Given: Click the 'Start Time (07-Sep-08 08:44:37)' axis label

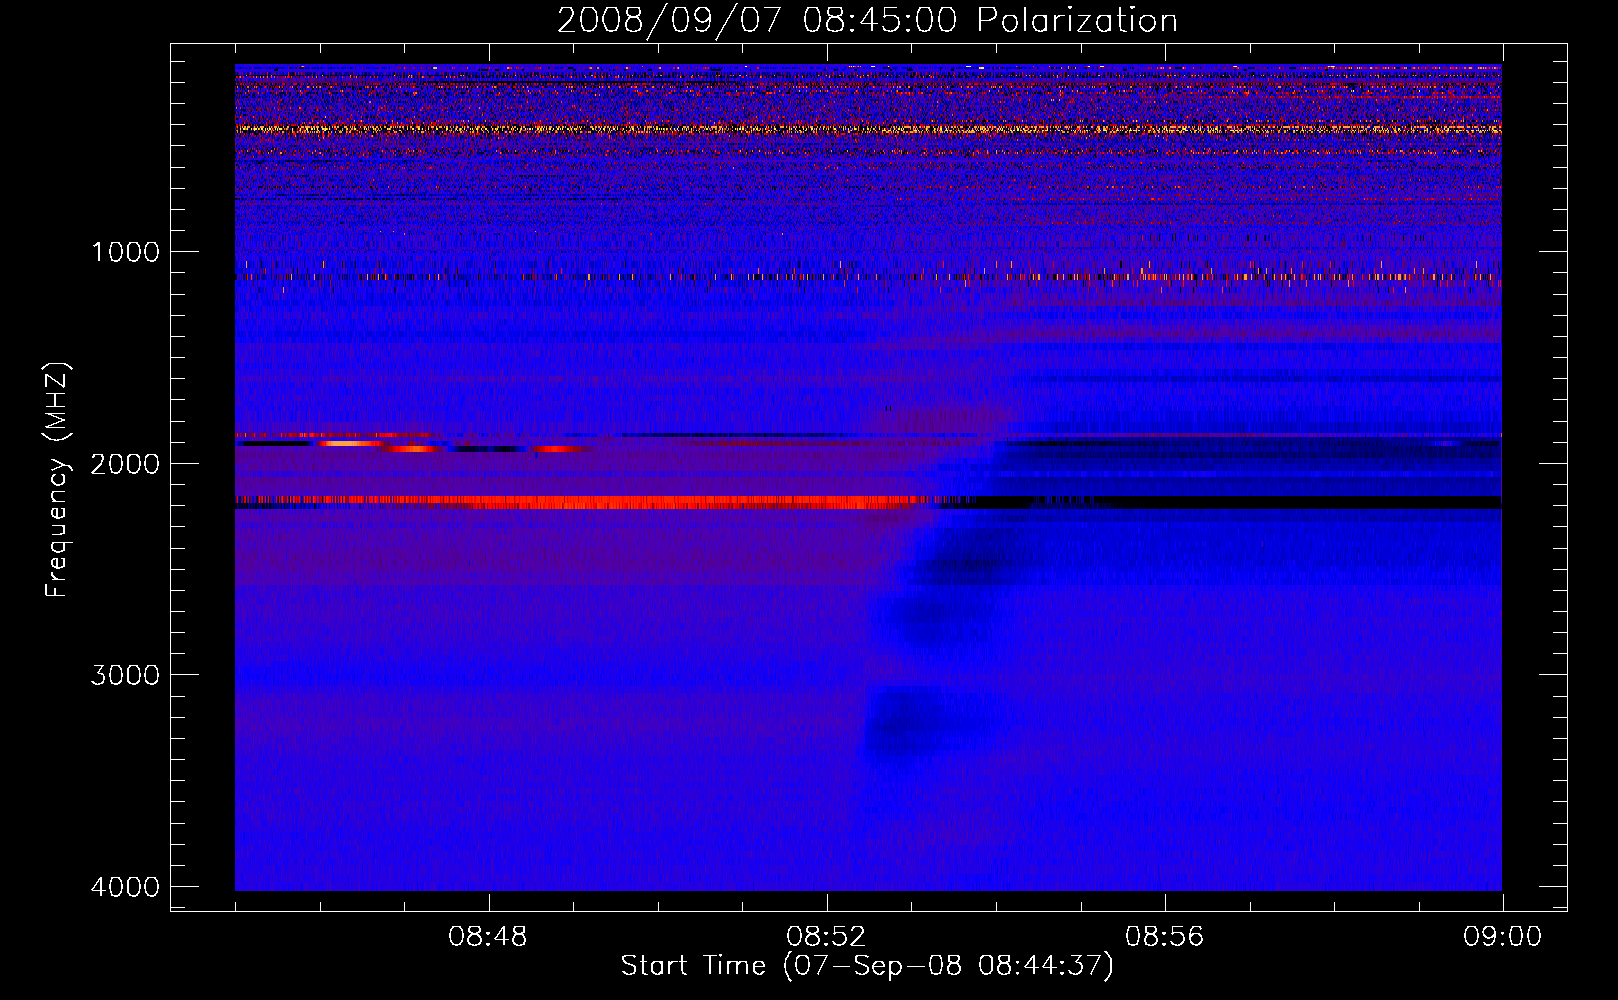Looking at the screenshot, I should click(x=867, y=966).
